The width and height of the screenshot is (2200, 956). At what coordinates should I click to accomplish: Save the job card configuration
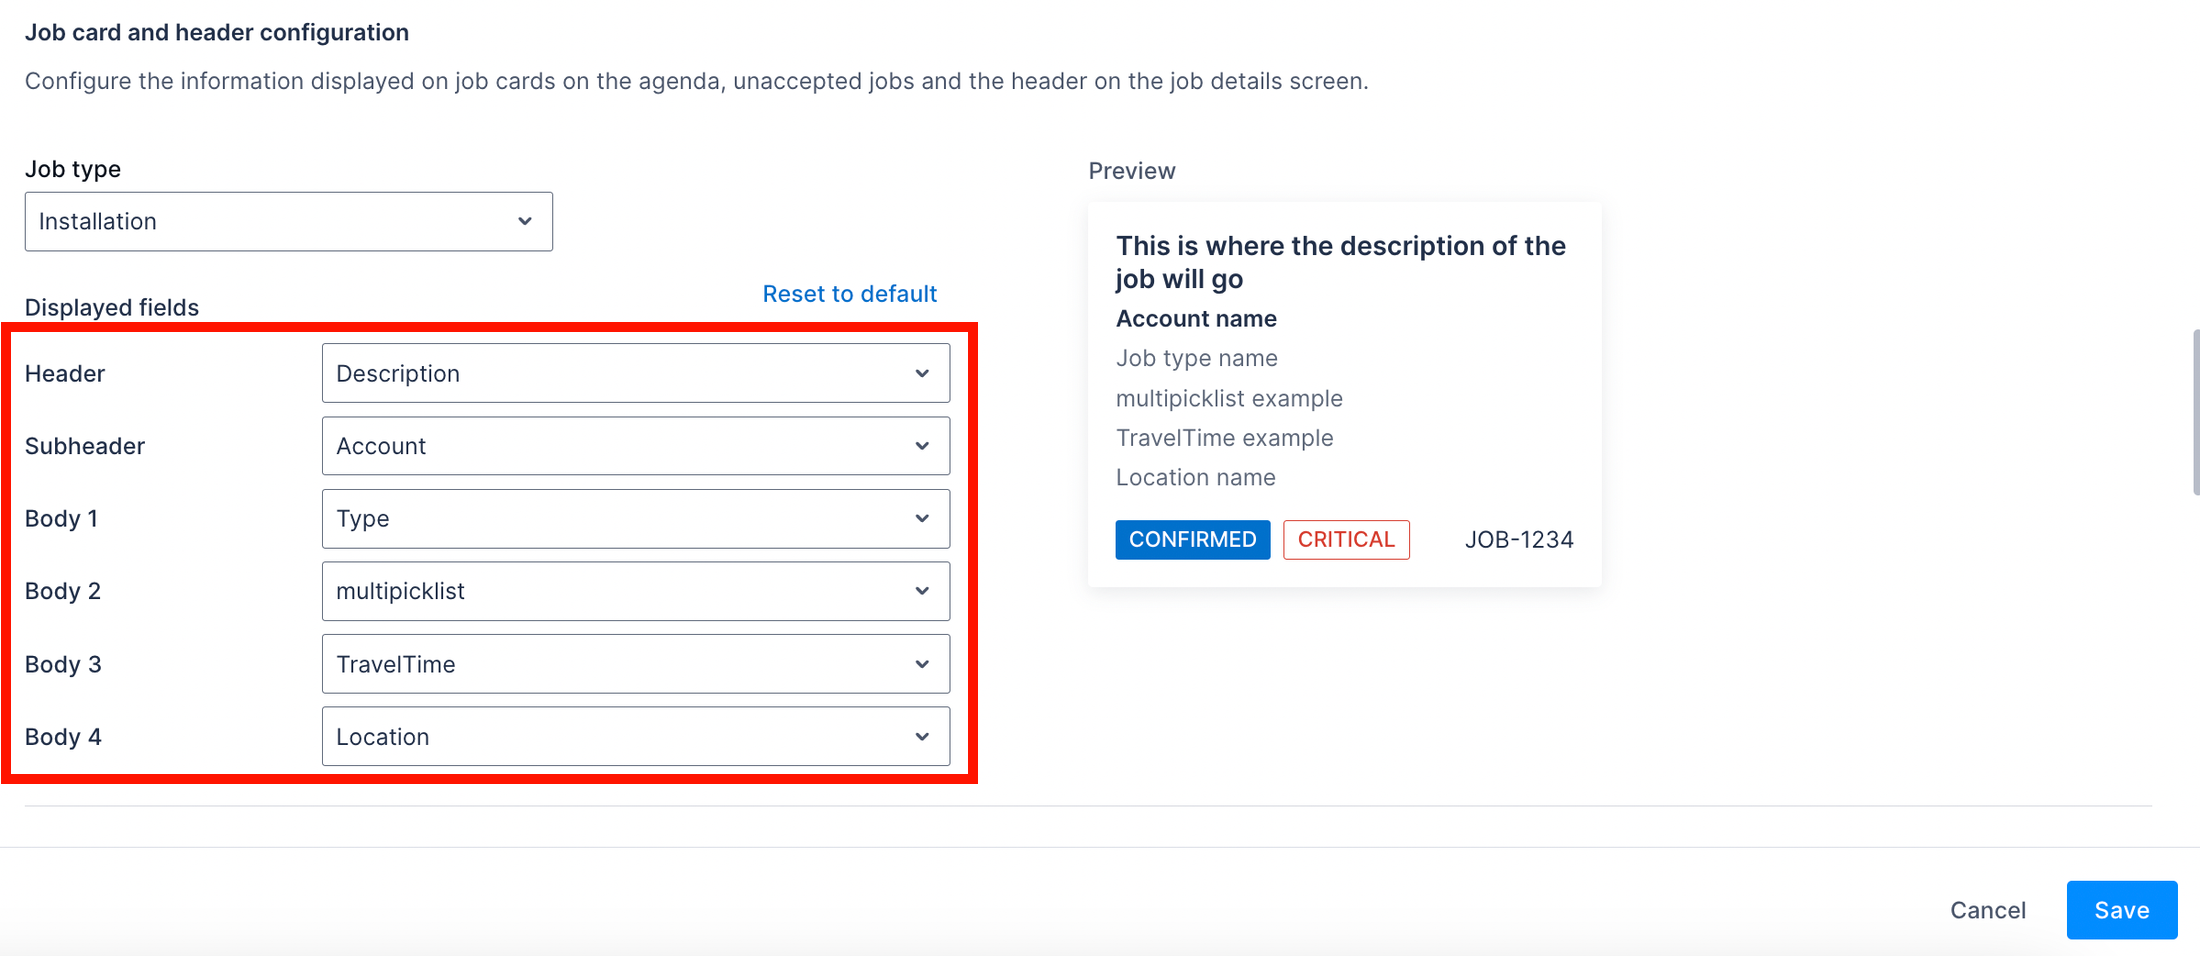tap(2121, 910)
